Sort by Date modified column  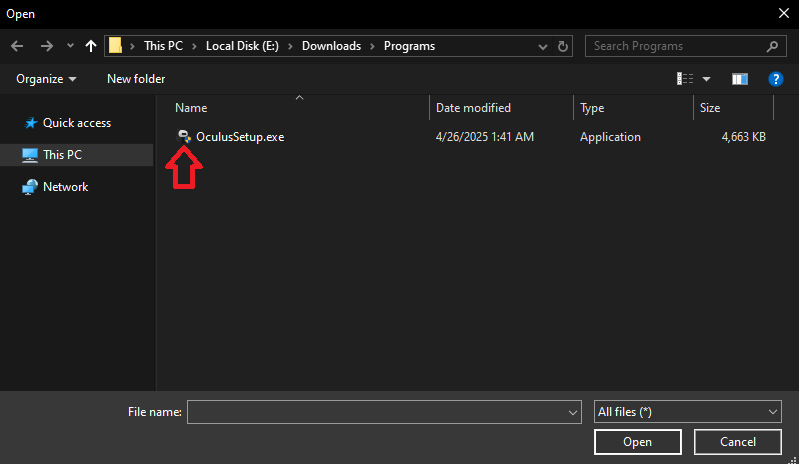(473, 108)
